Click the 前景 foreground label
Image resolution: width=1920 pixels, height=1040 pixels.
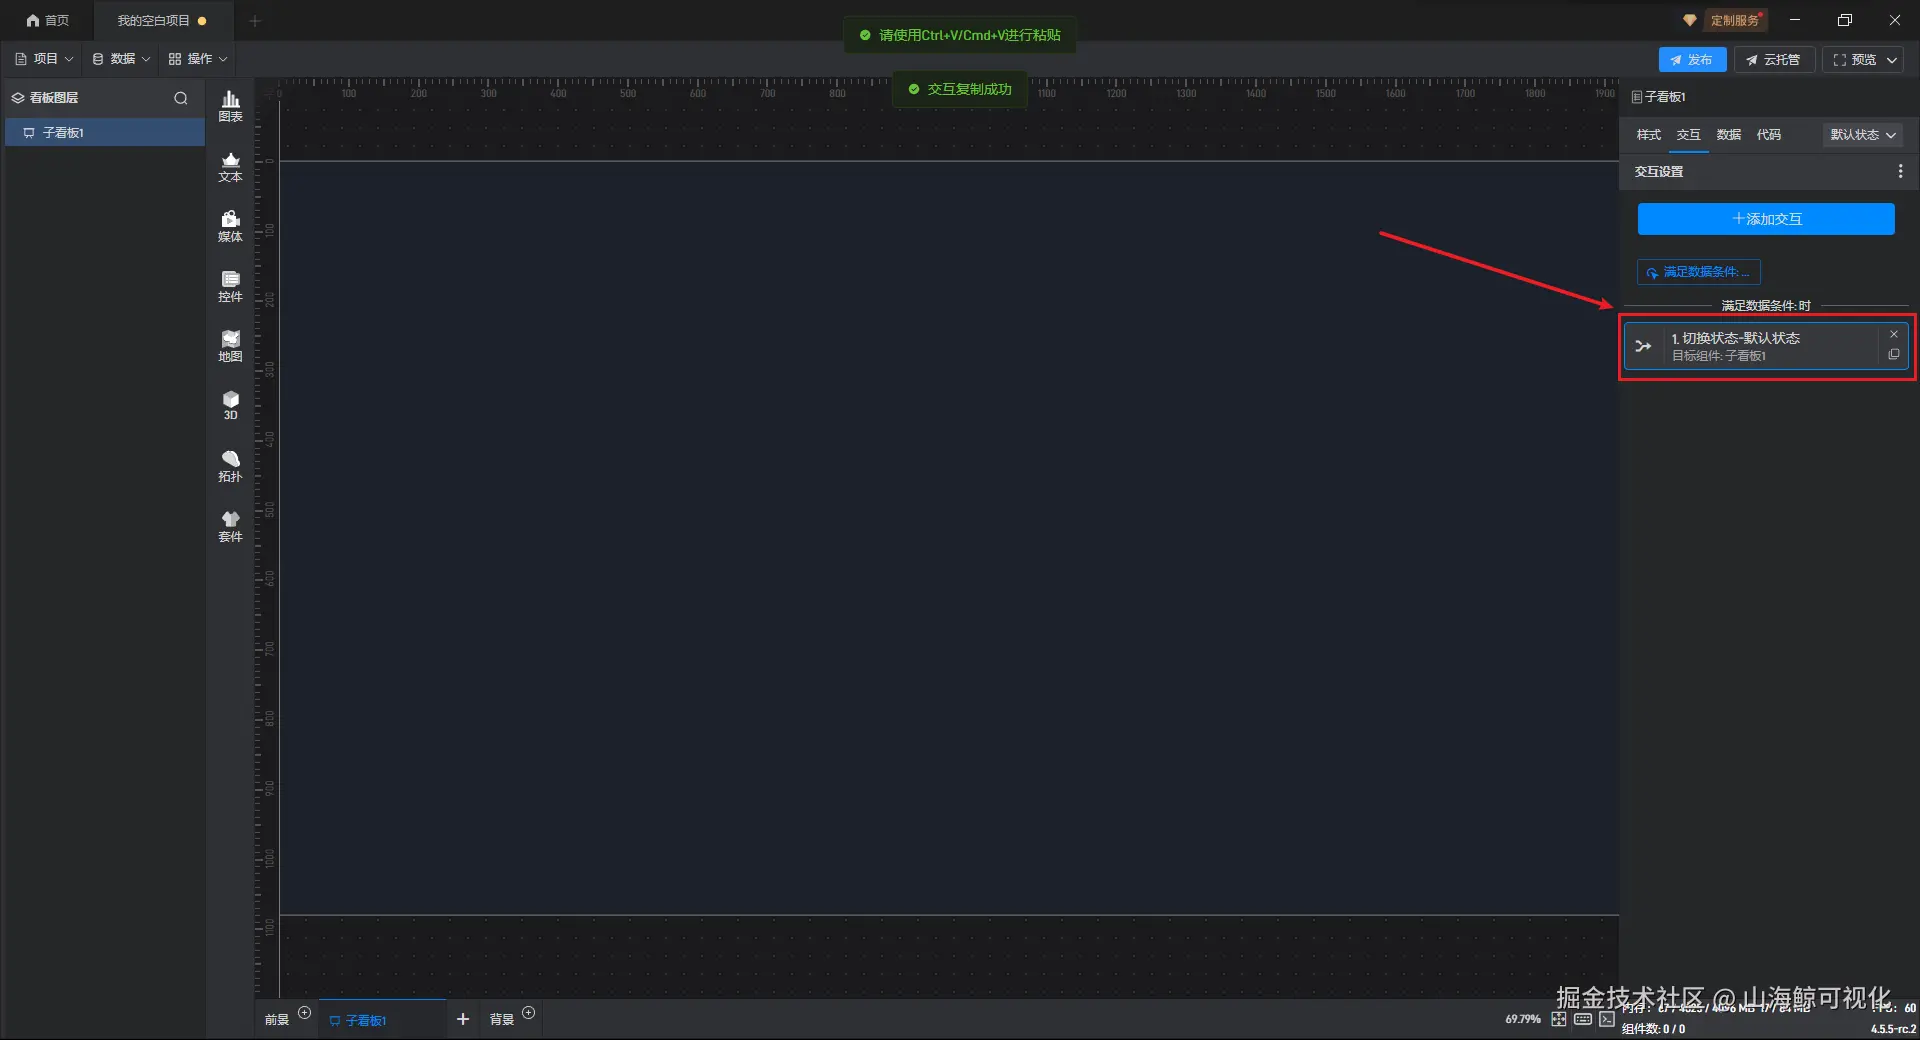(x=277, y=1020)
